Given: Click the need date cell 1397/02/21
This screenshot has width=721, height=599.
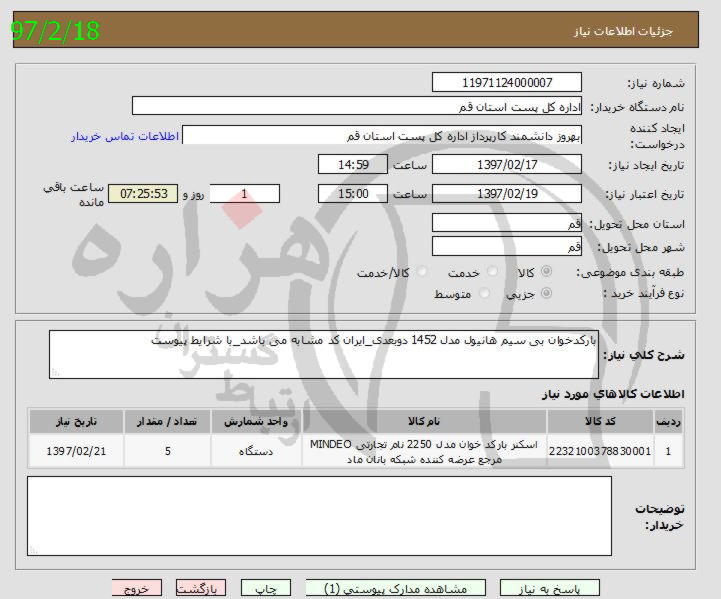Looking at the screenshot, I should [76, 451].
